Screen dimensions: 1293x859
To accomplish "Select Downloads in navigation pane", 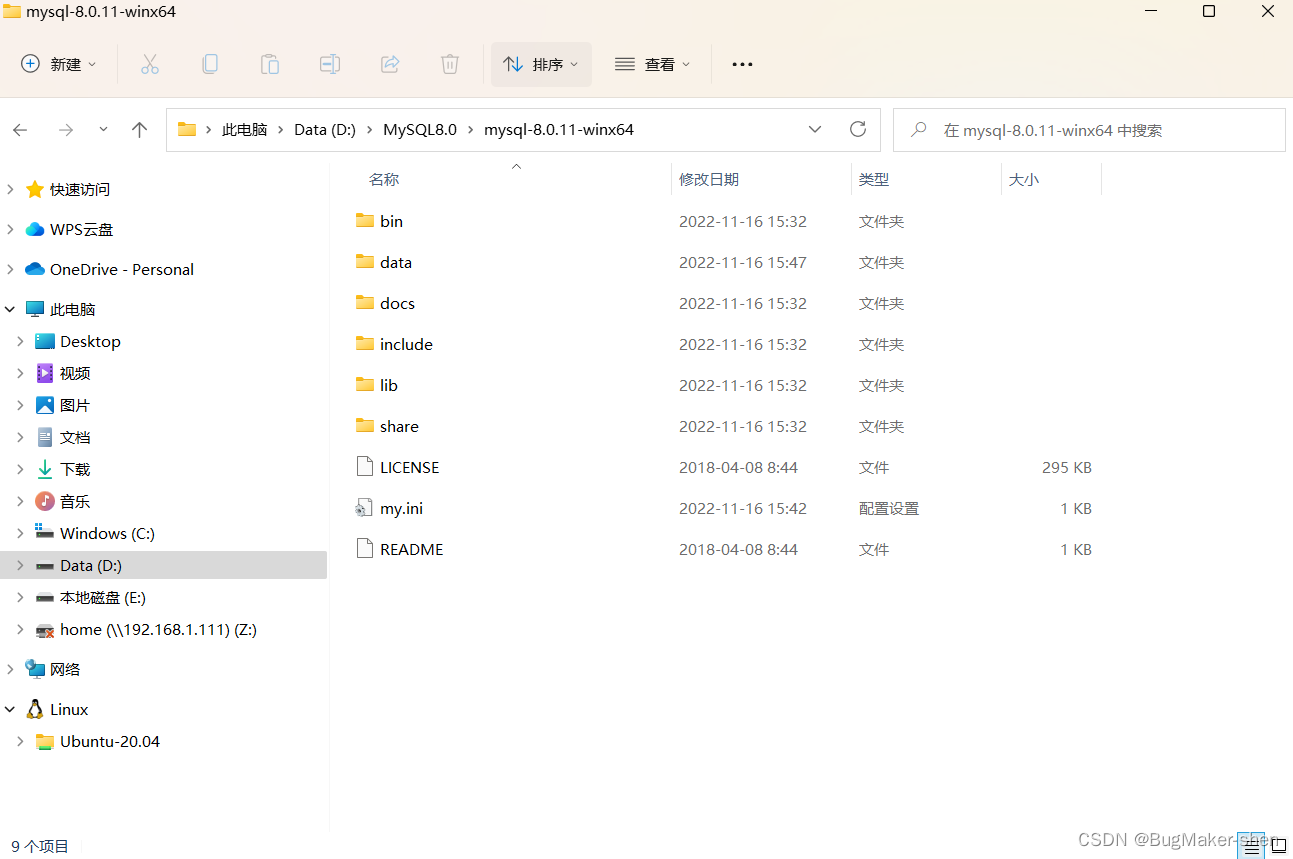I will tap(75, 469).
